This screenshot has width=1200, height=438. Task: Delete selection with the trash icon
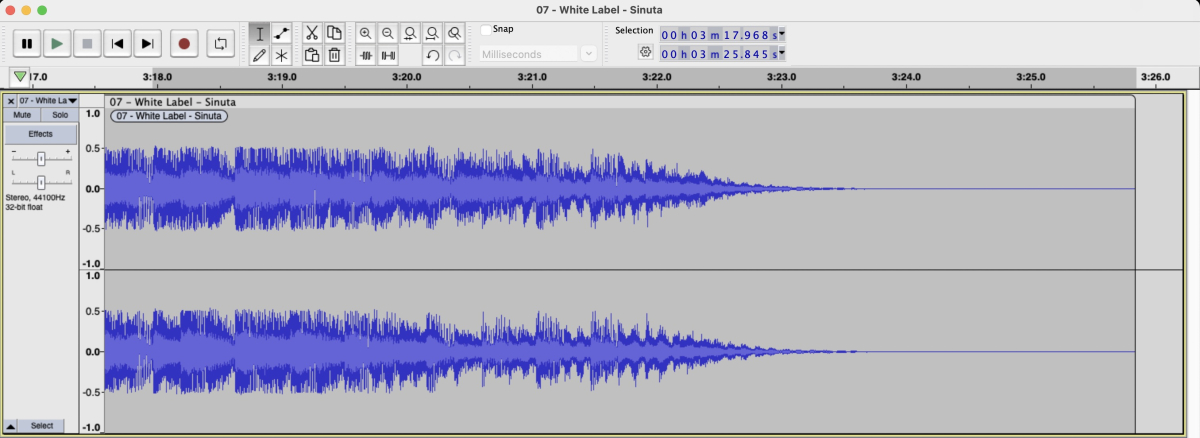point(335,56)
